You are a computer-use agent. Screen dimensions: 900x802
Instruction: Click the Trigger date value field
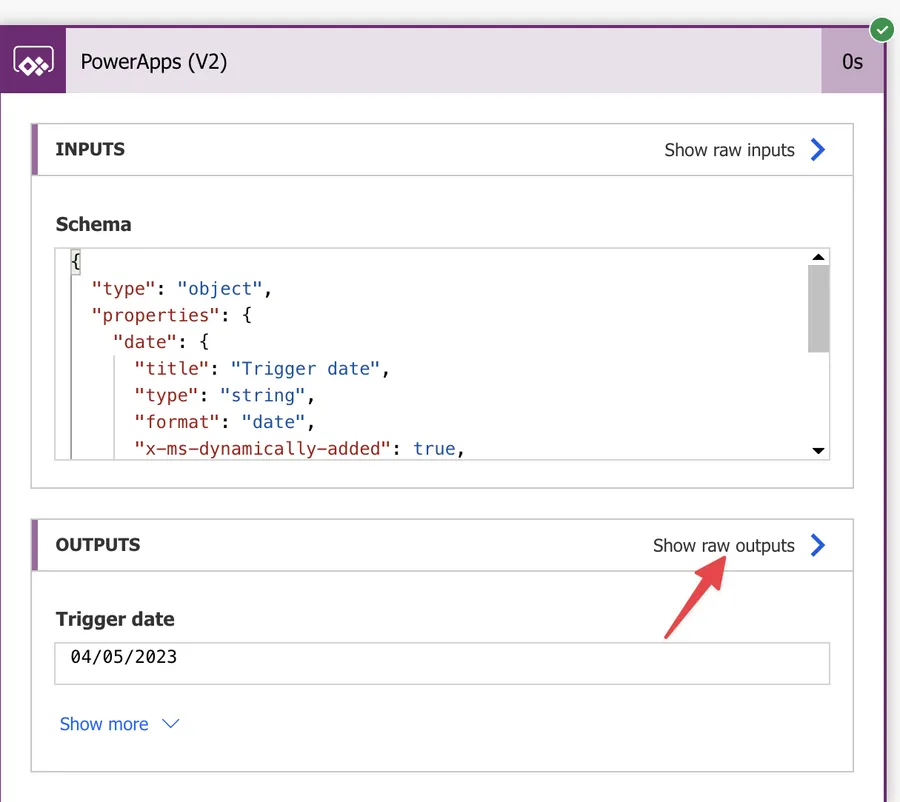click(x=442, y=663)
